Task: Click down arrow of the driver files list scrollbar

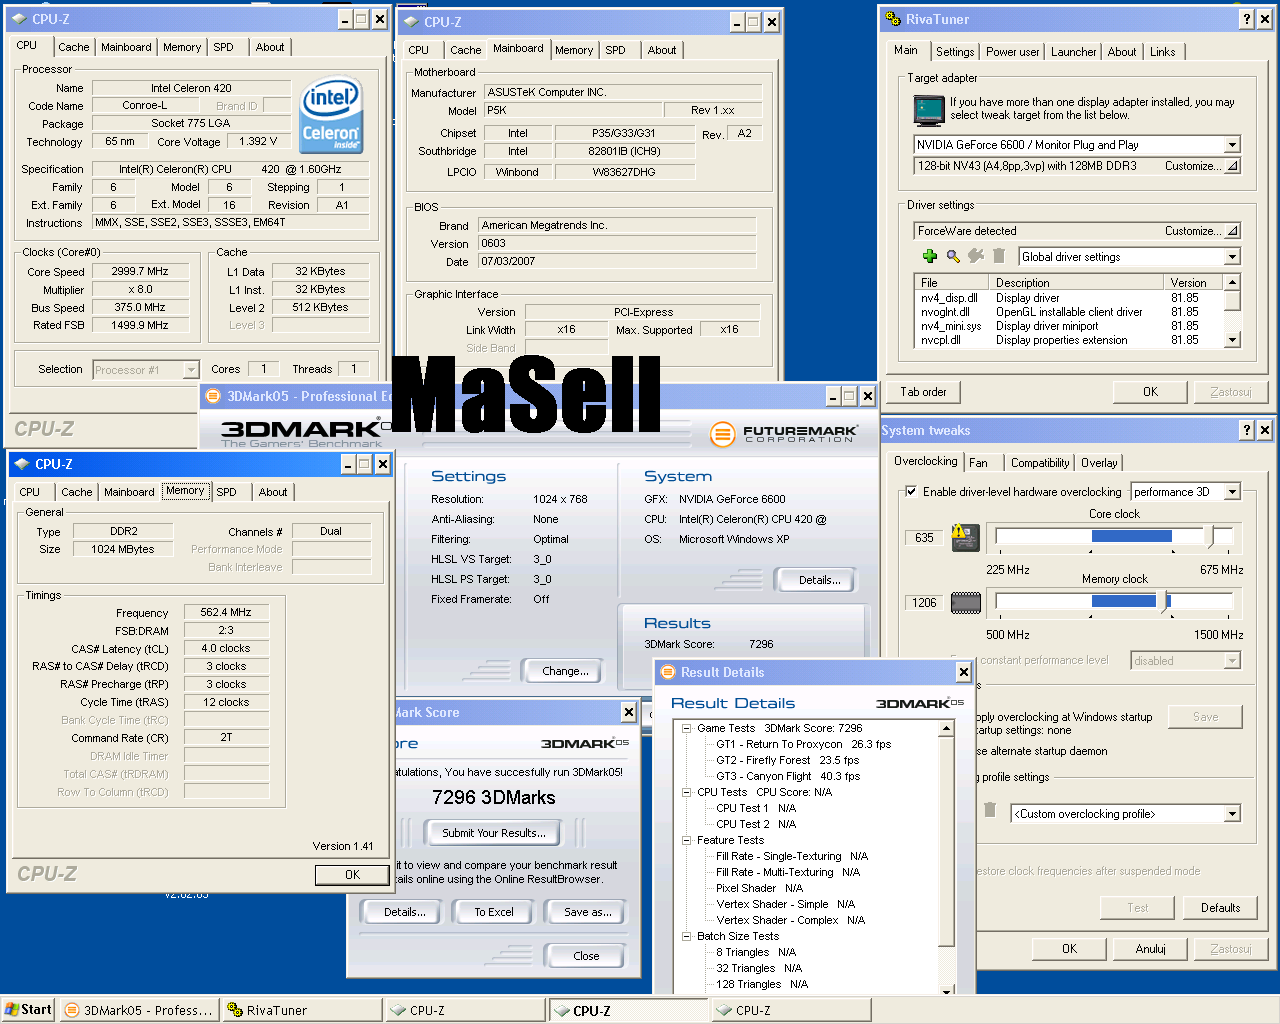Action: [1232, 340]
